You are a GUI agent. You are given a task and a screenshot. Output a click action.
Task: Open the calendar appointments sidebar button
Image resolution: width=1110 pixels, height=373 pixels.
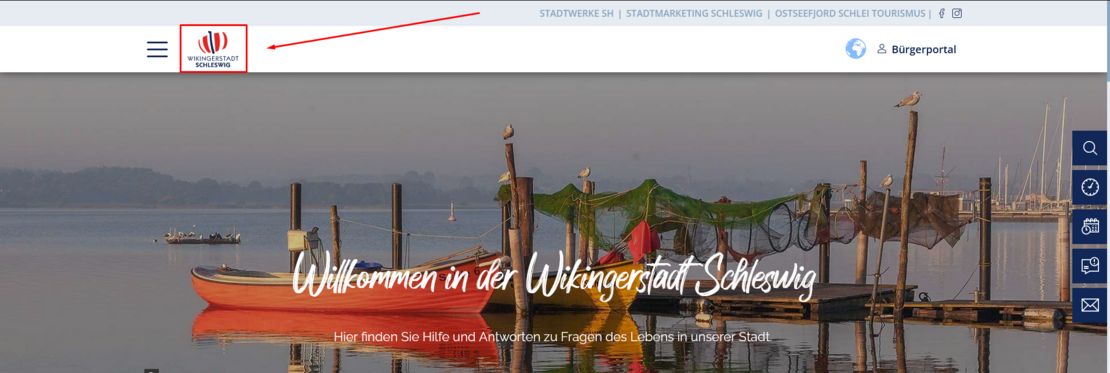[1089, 226]
